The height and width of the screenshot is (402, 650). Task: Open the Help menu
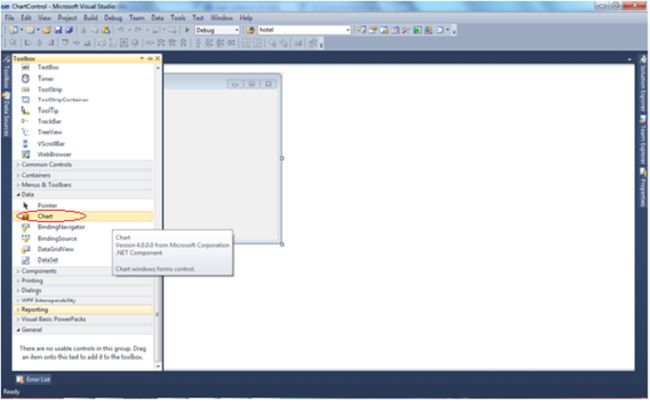246,18
